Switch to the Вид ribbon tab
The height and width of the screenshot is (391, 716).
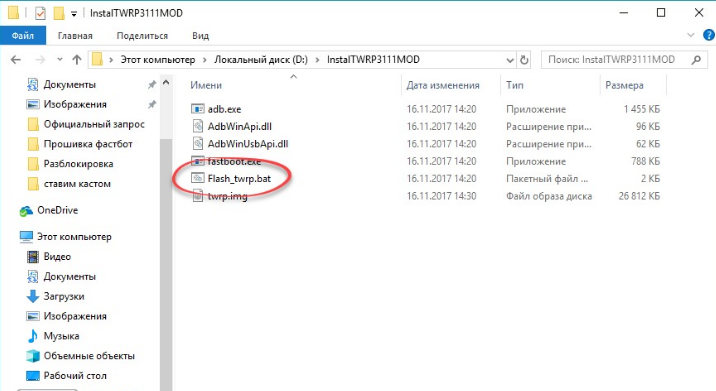pyautogui.click(x=200, y=36)
